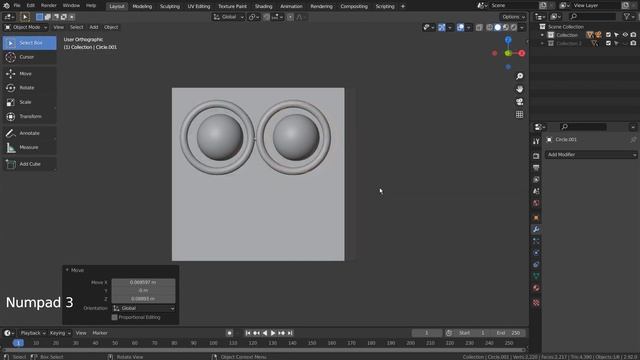Screen dimensions: 640x360
Task: Switch to the UV Editing workspace tab
Action: pyautogui.click(x=199, y=6)
